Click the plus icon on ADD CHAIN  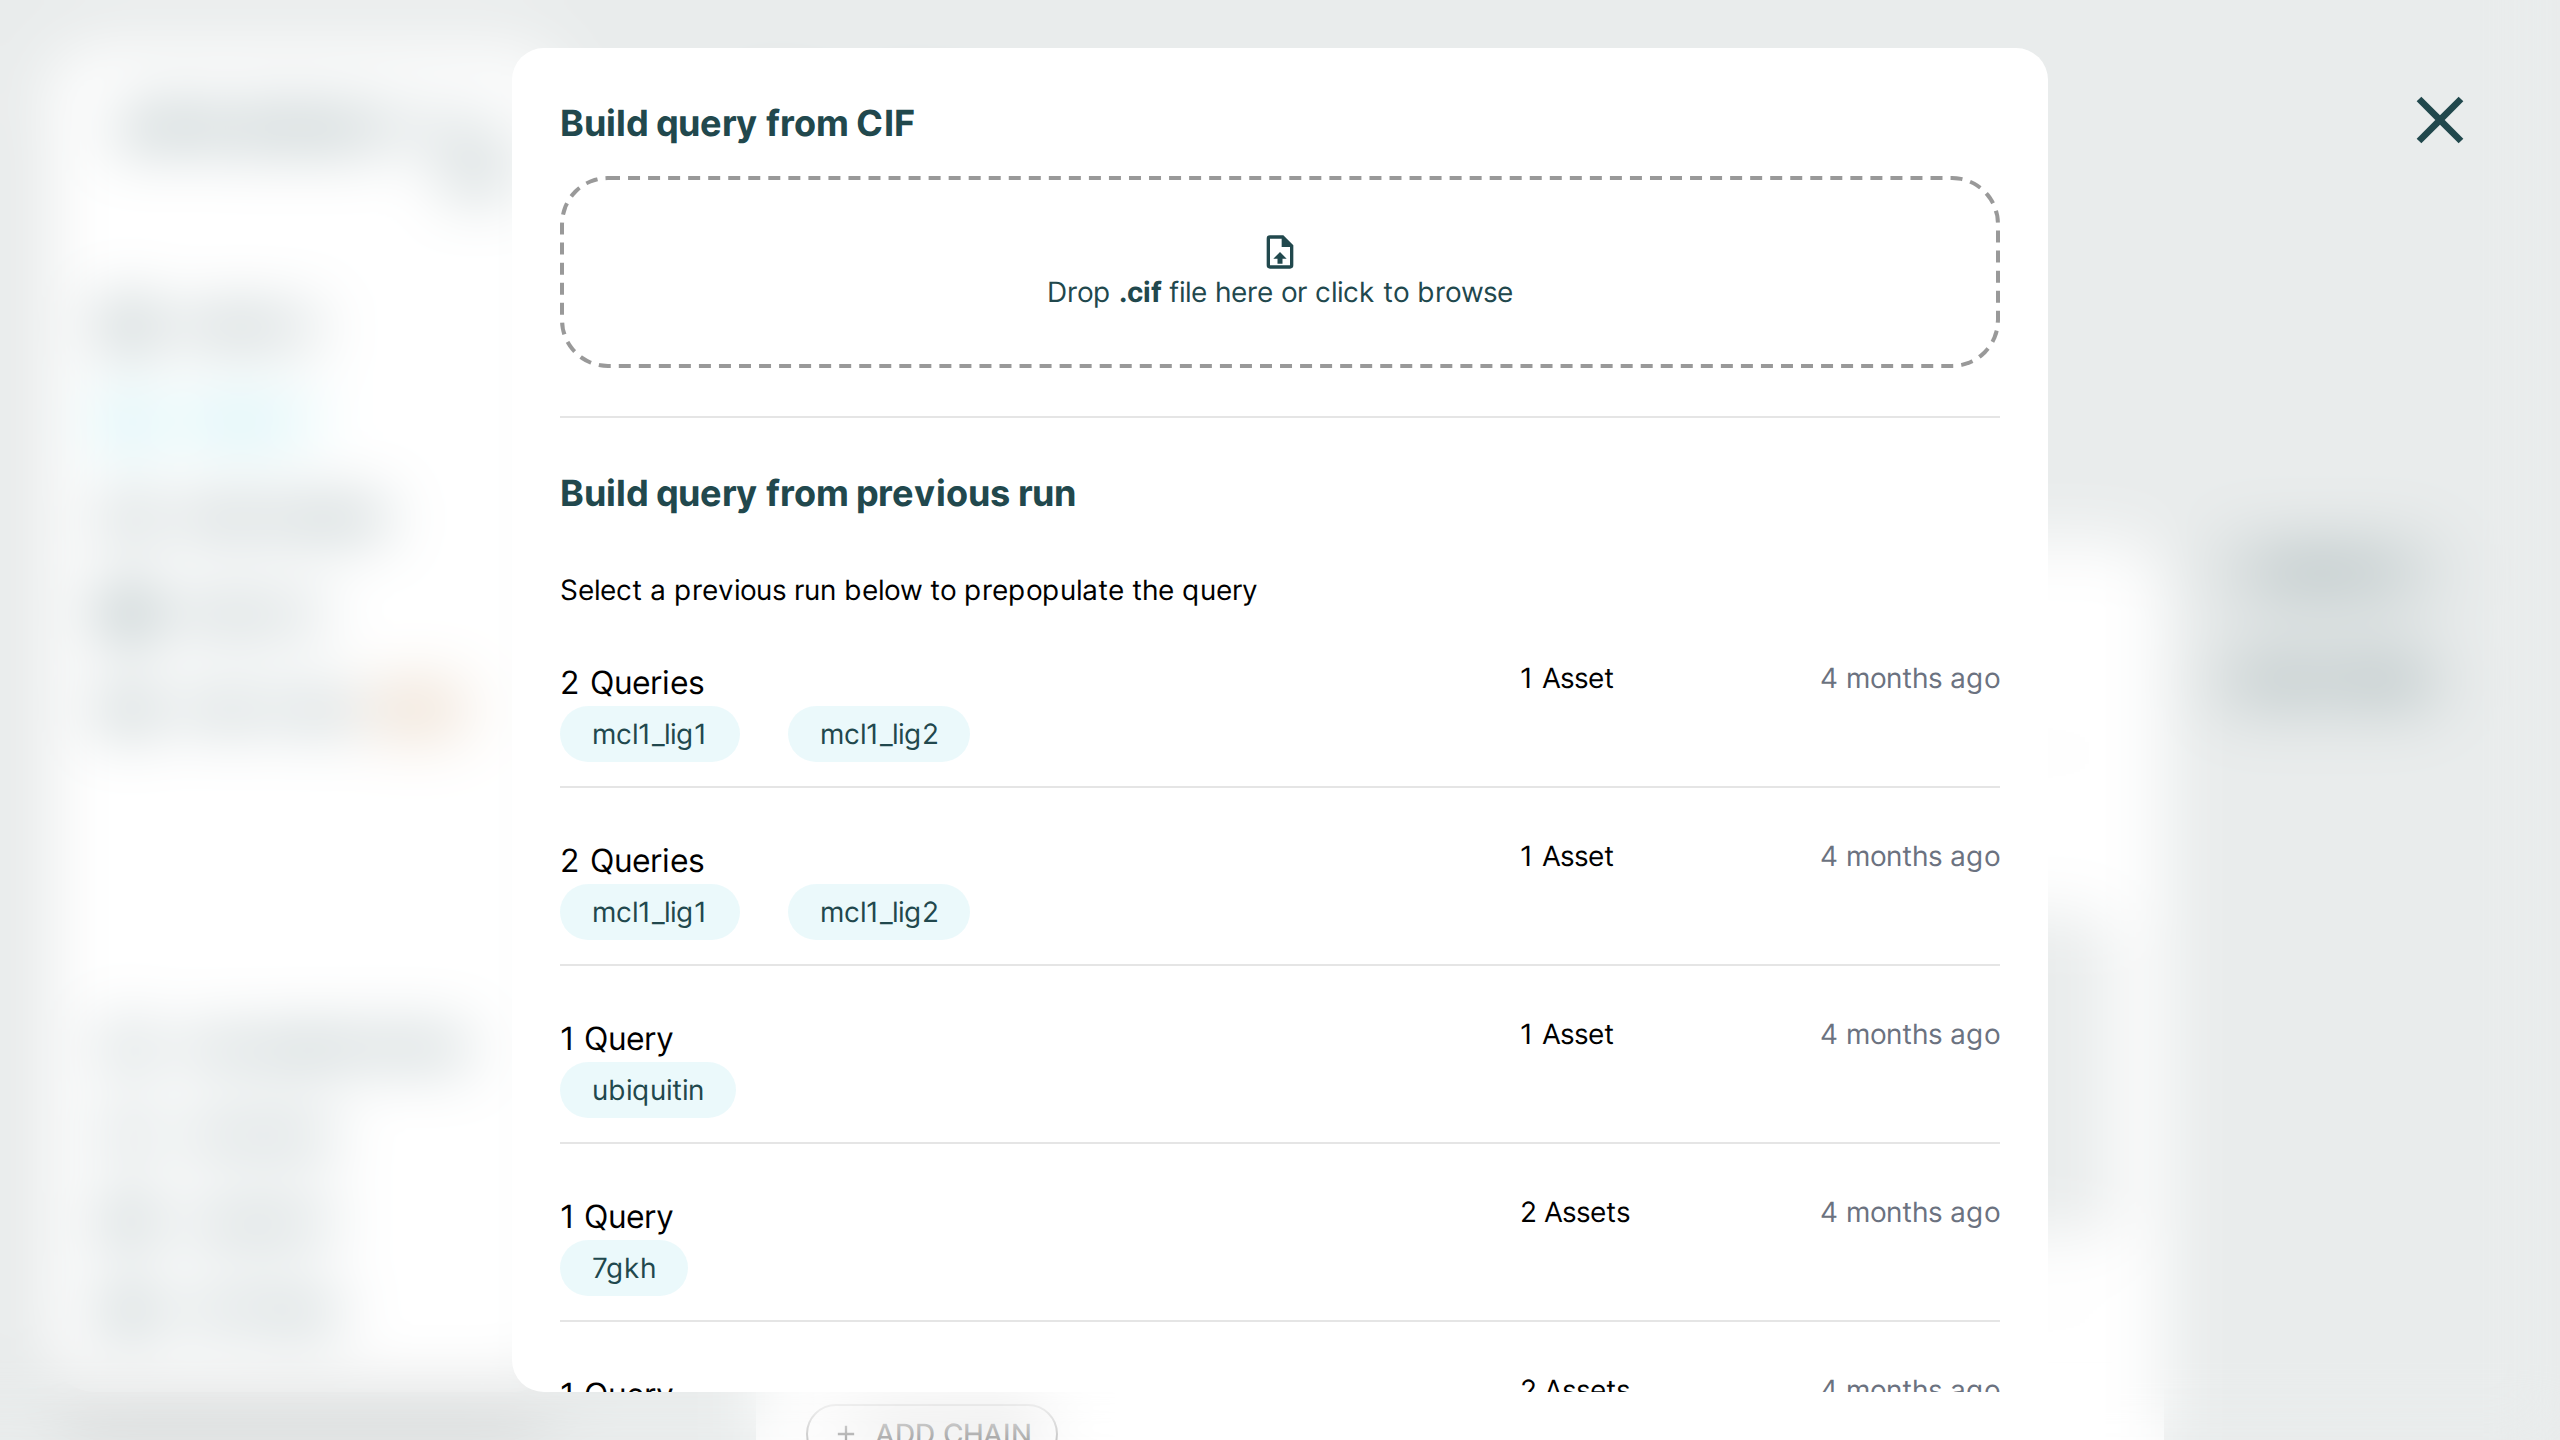[846, 1431]
